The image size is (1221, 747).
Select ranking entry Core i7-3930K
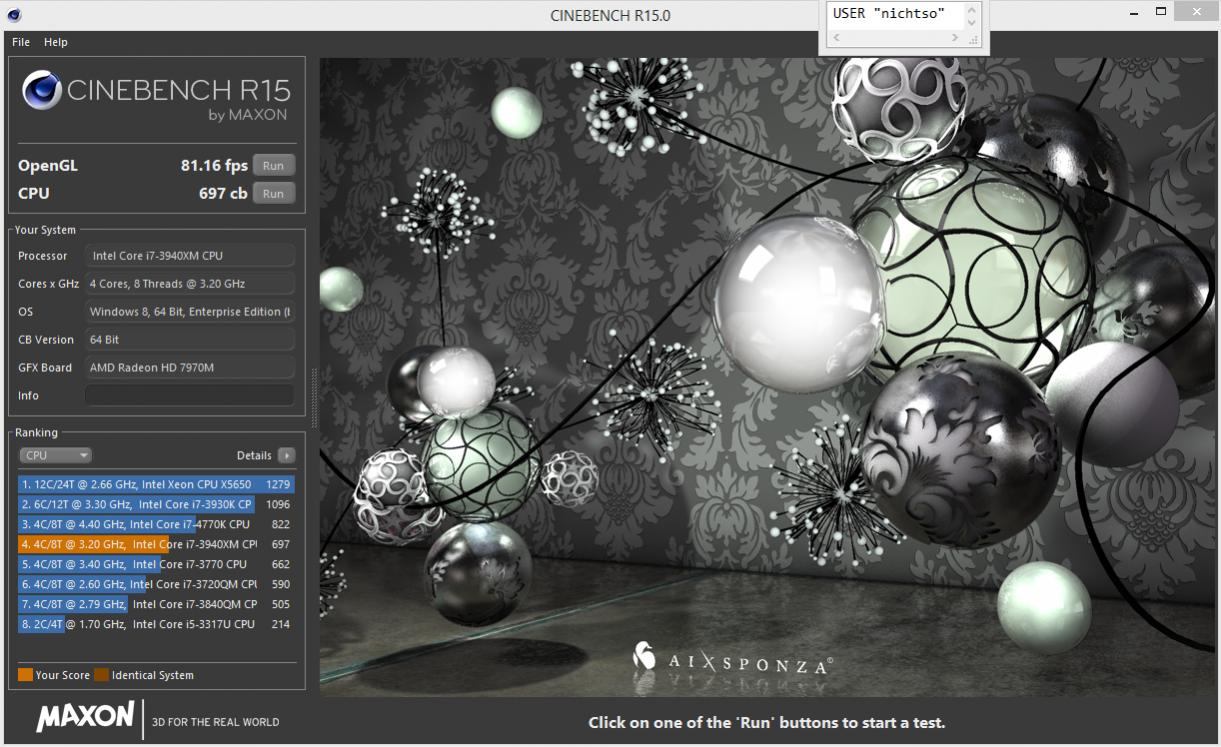157,504
